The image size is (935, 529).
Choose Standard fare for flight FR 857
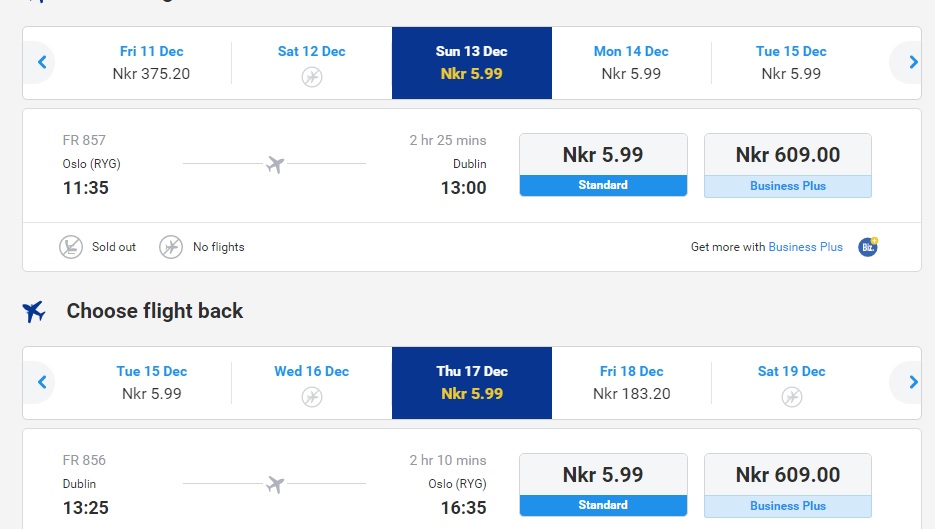pos(603,165)
